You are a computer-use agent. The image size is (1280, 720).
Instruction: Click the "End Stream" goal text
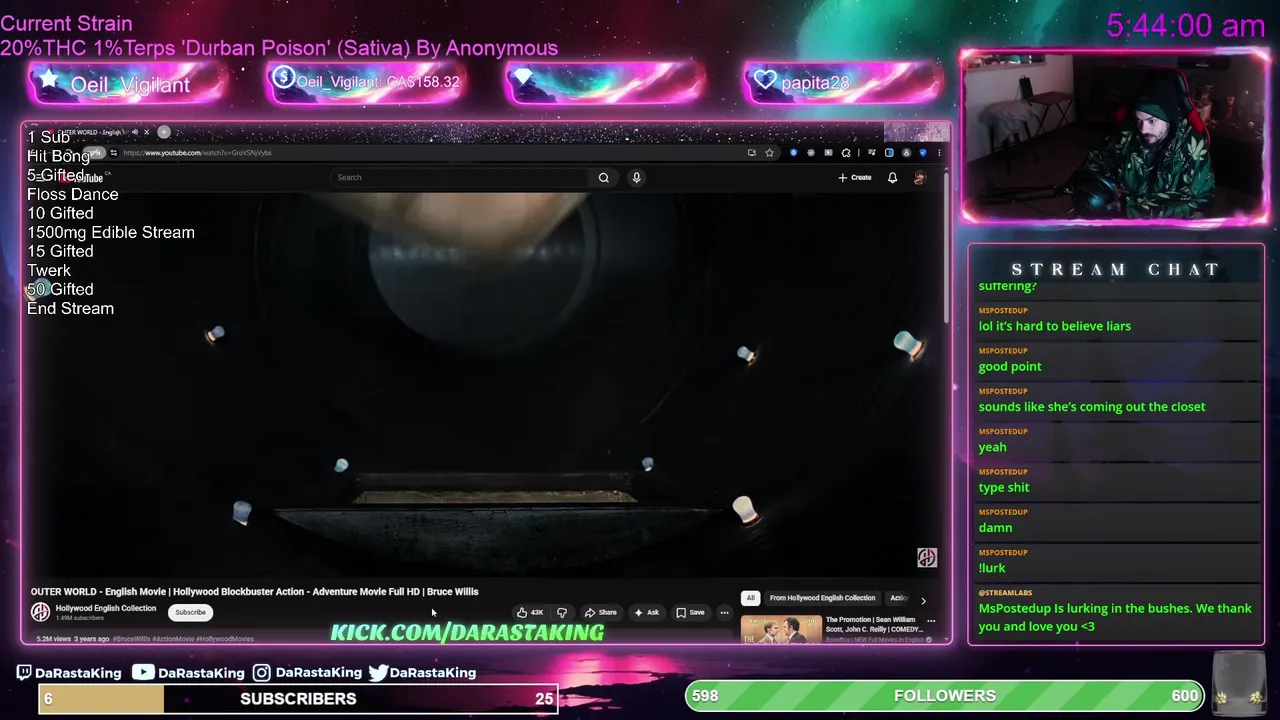tap(70, 308)
